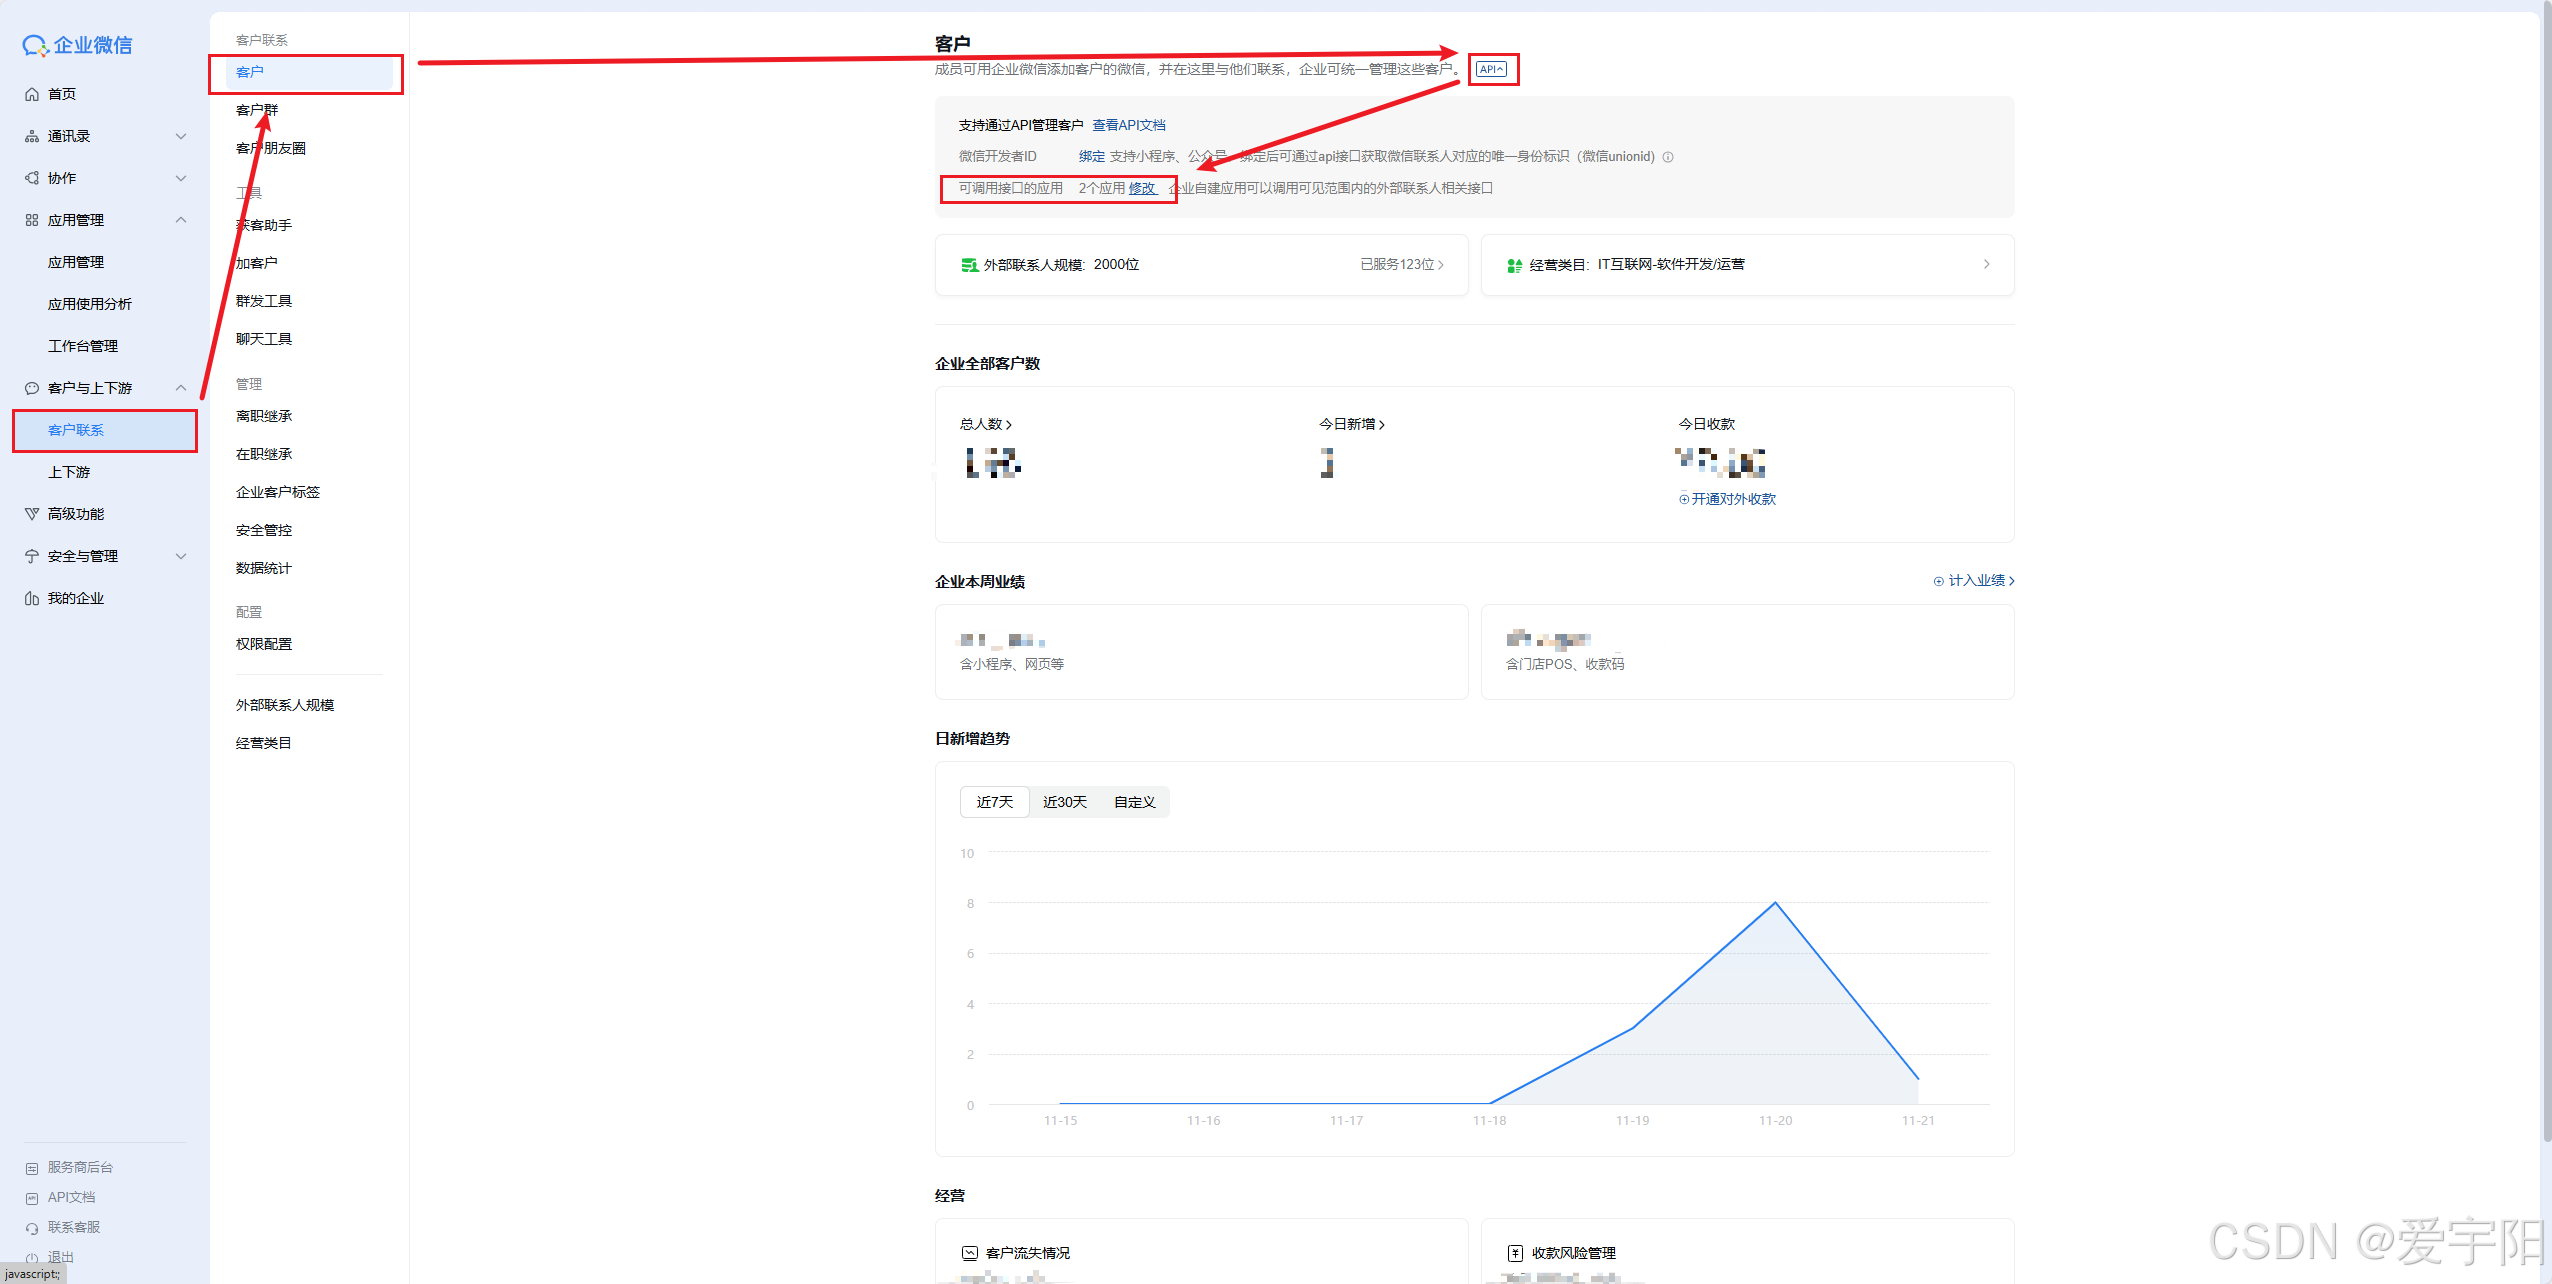Click the info icon after 微信unionid

coord(1668,157)
